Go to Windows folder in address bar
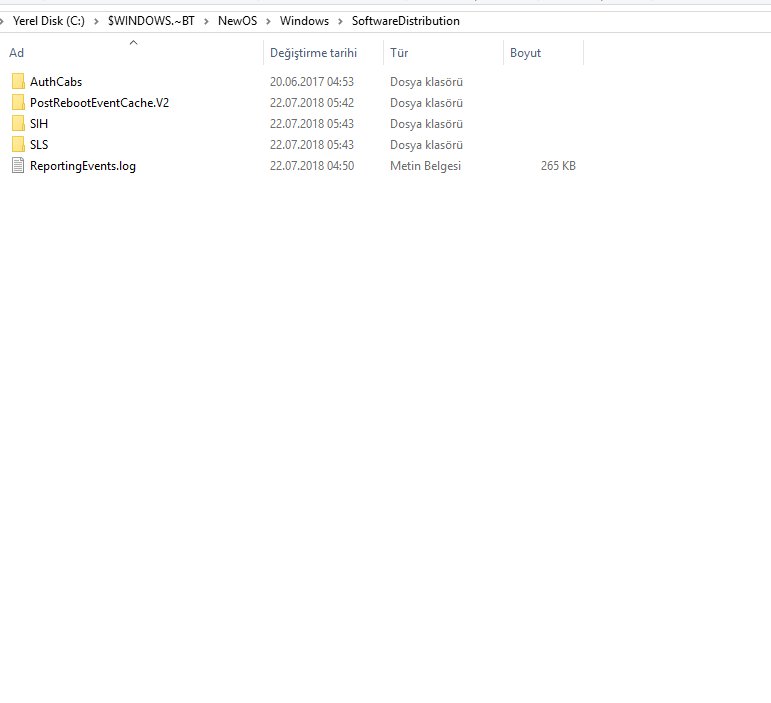Viewport: 771px width, 703px height. (x=304, y=21)
